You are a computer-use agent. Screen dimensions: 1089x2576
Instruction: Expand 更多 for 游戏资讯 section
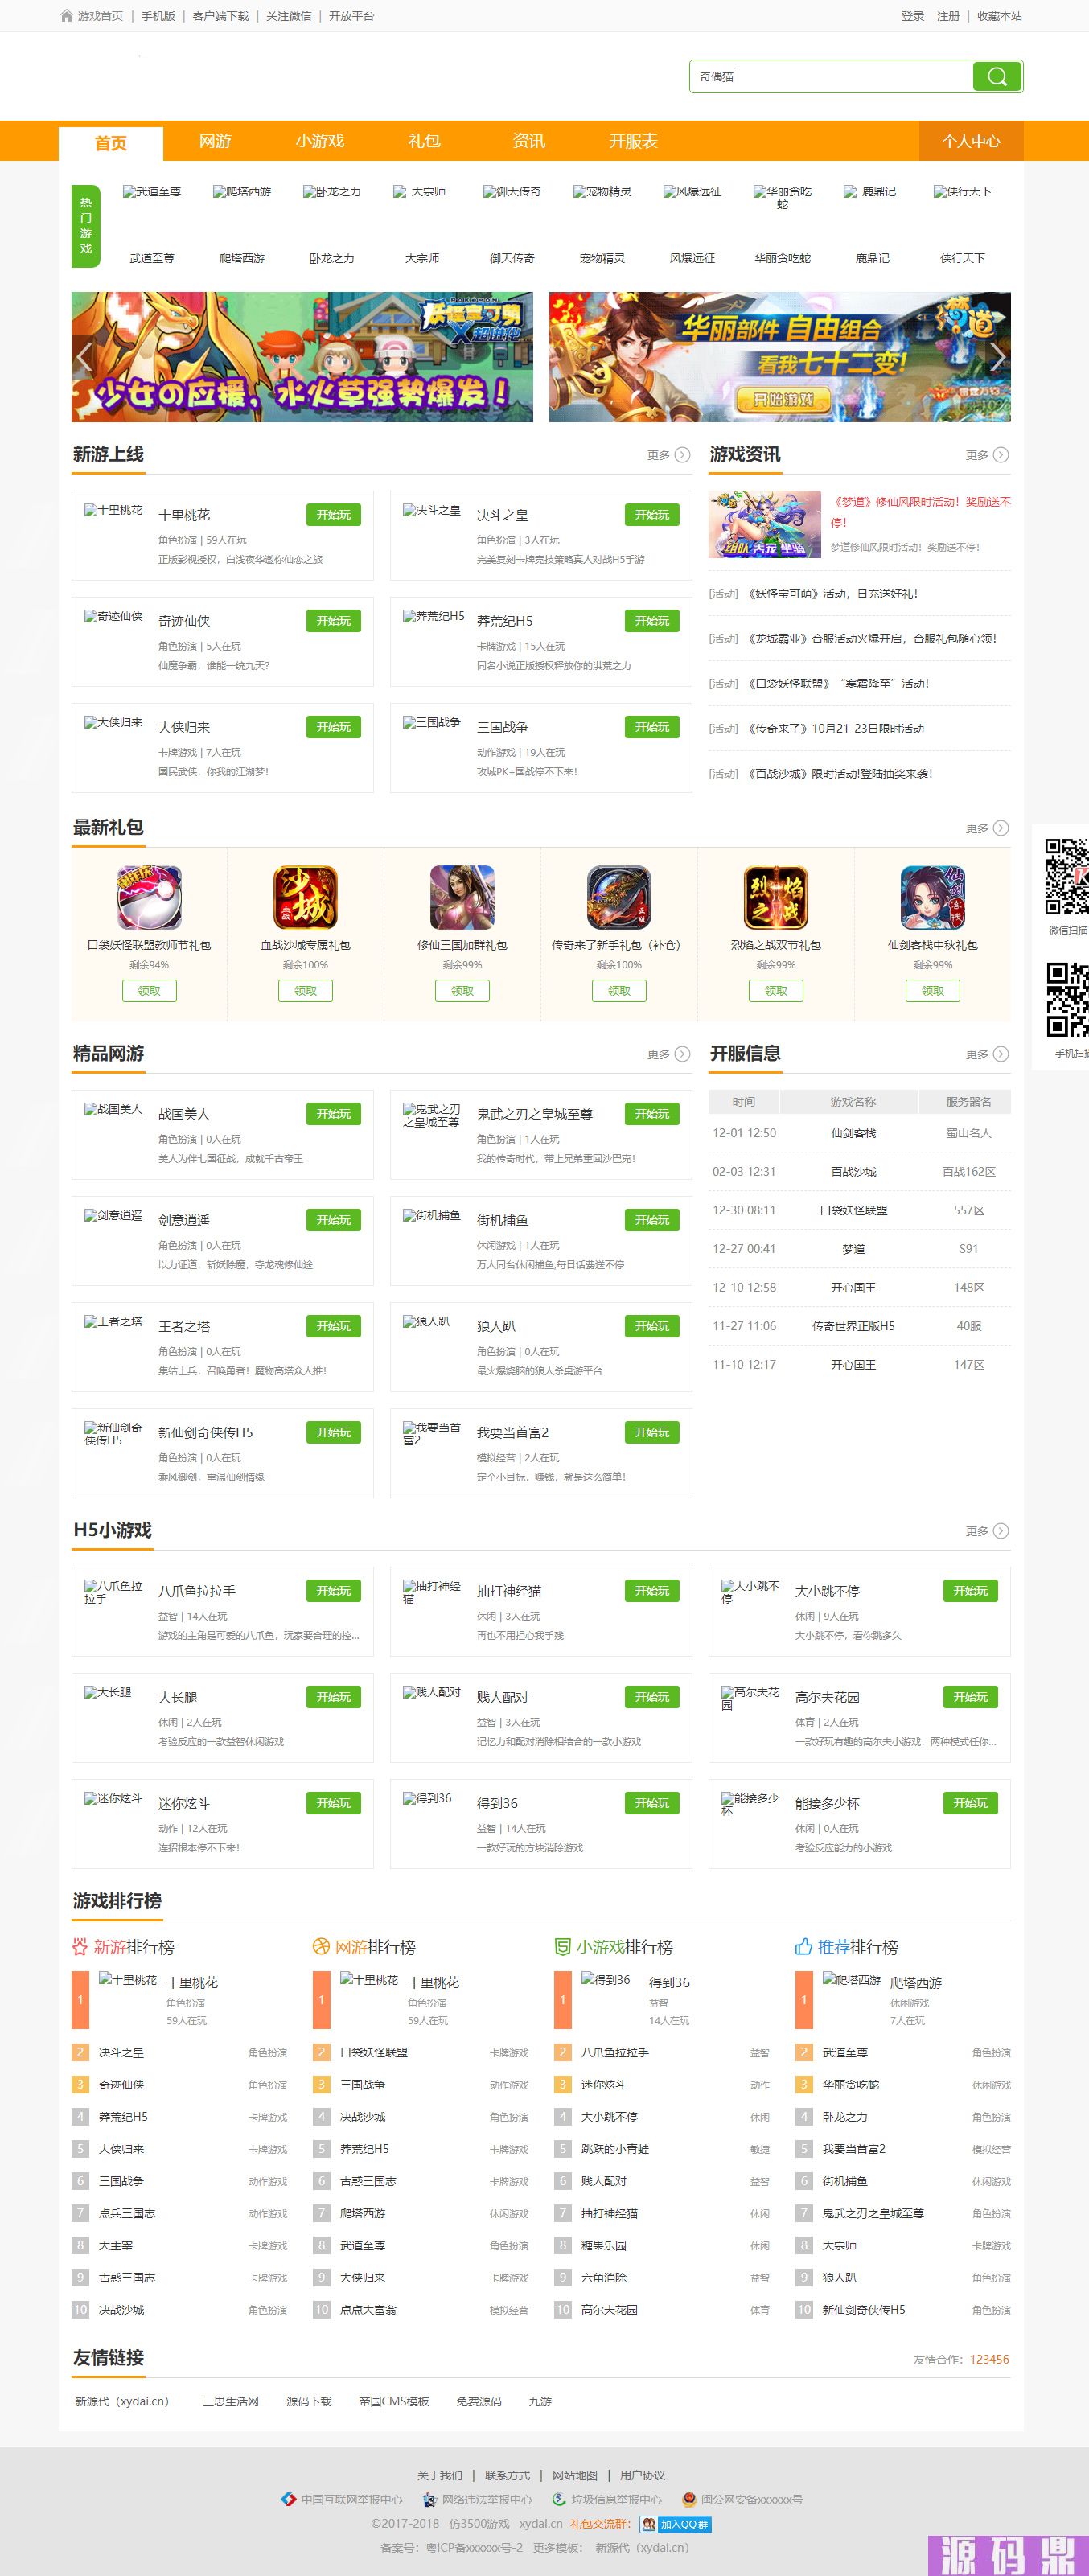pos(987,455)
